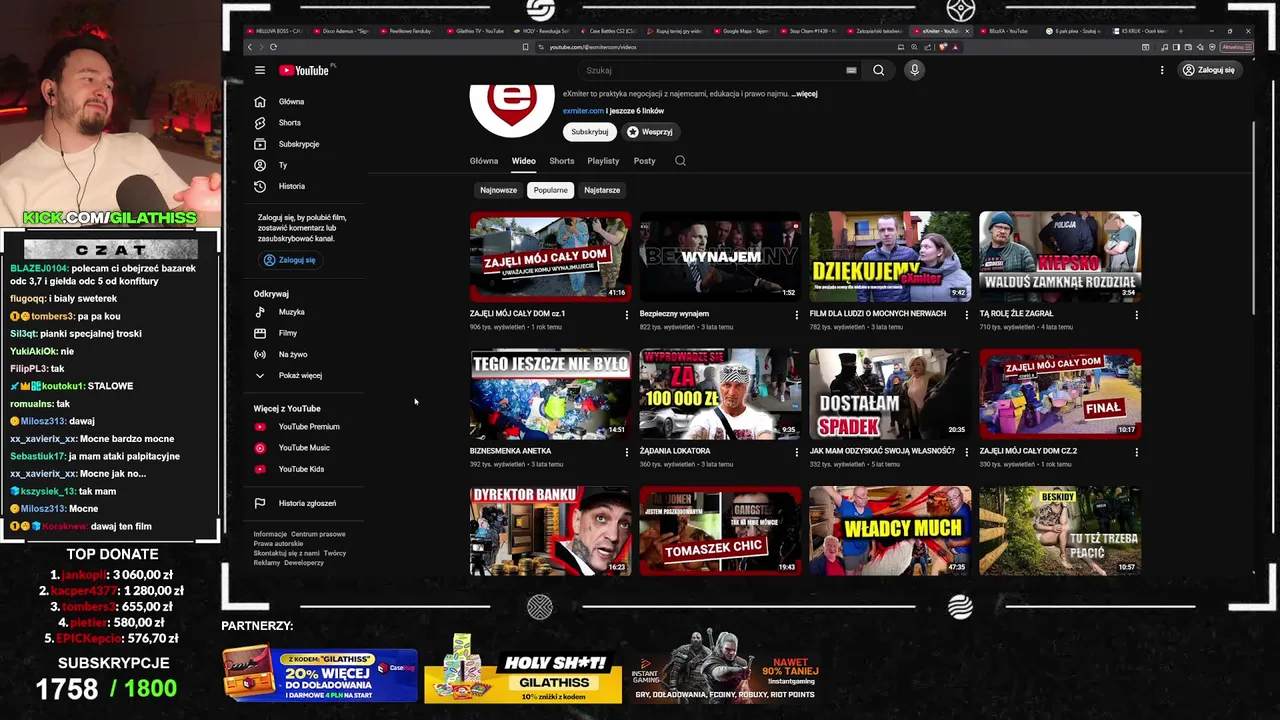Select the Najstarsze sort chip
This screenshot has height=720, width=1280.
[602, 190]
